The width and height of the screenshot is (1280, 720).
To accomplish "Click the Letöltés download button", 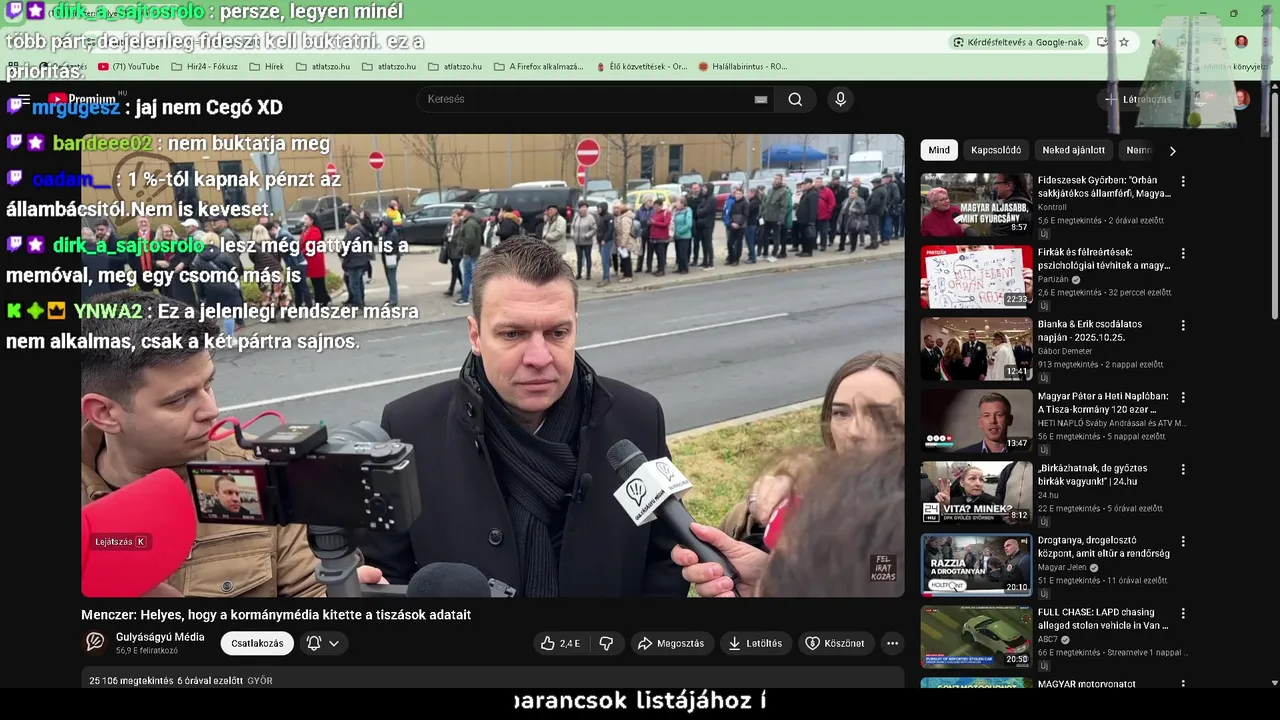I will [755, 643].
